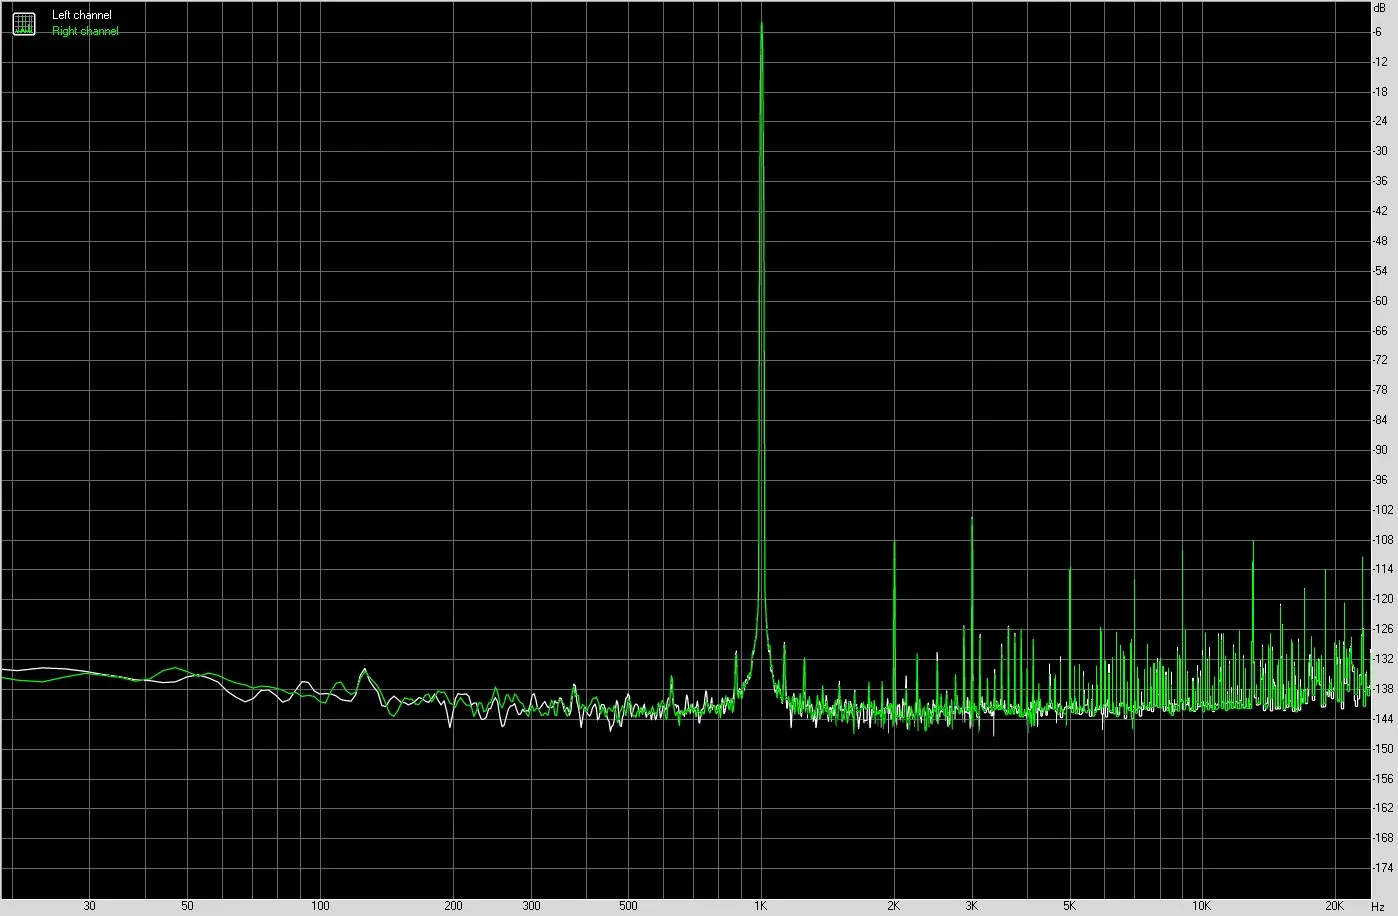Click the "-132" dB axis value
Image resolution: width=1398 pixels, height=916 pixels.
click(1383, 659)
